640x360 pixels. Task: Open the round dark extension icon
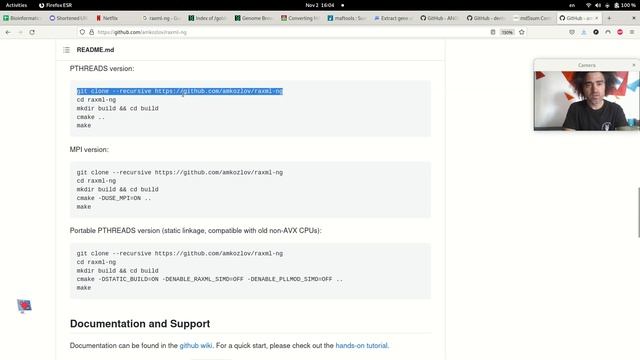click(x=596, y=32)
